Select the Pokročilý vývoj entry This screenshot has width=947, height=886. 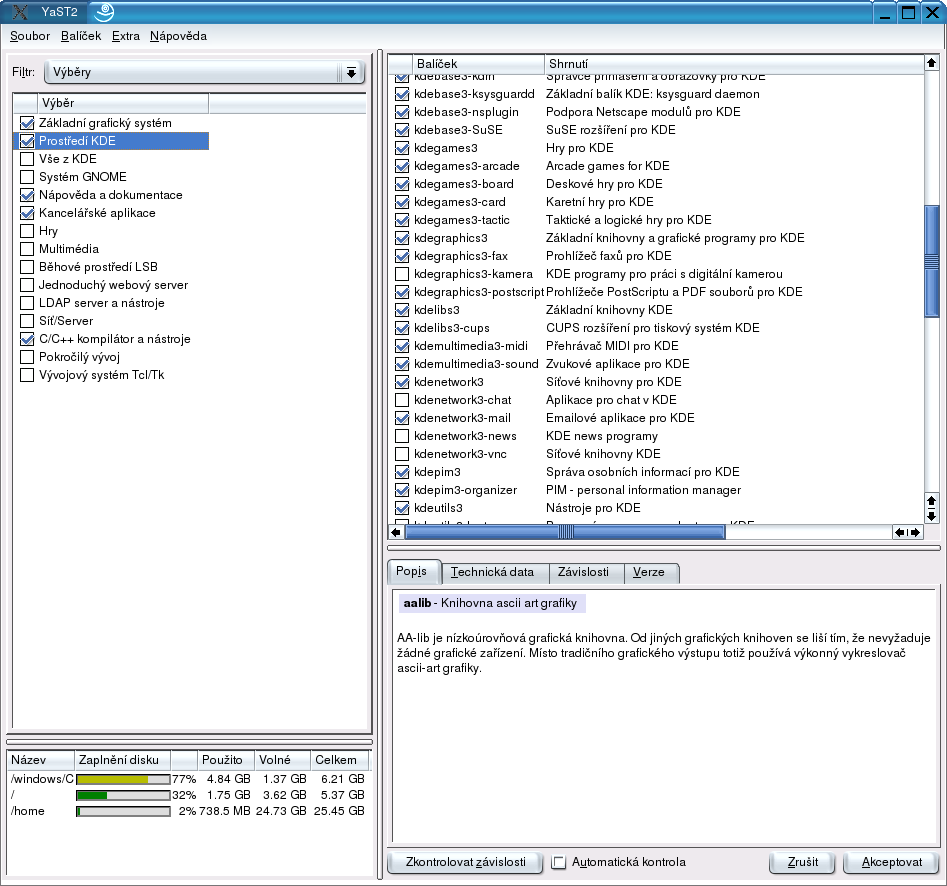(79, 357)
